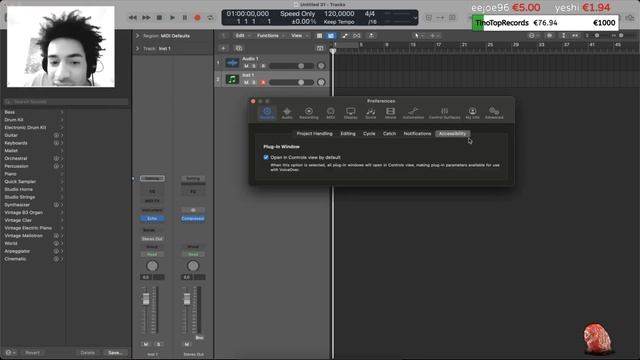Mute the Inst 1 track

246,82
